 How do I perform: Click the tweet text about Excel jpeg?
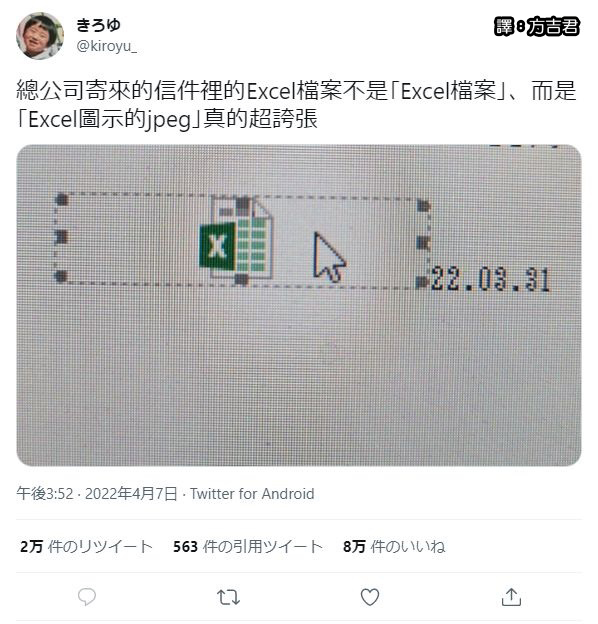coord(296,105)
